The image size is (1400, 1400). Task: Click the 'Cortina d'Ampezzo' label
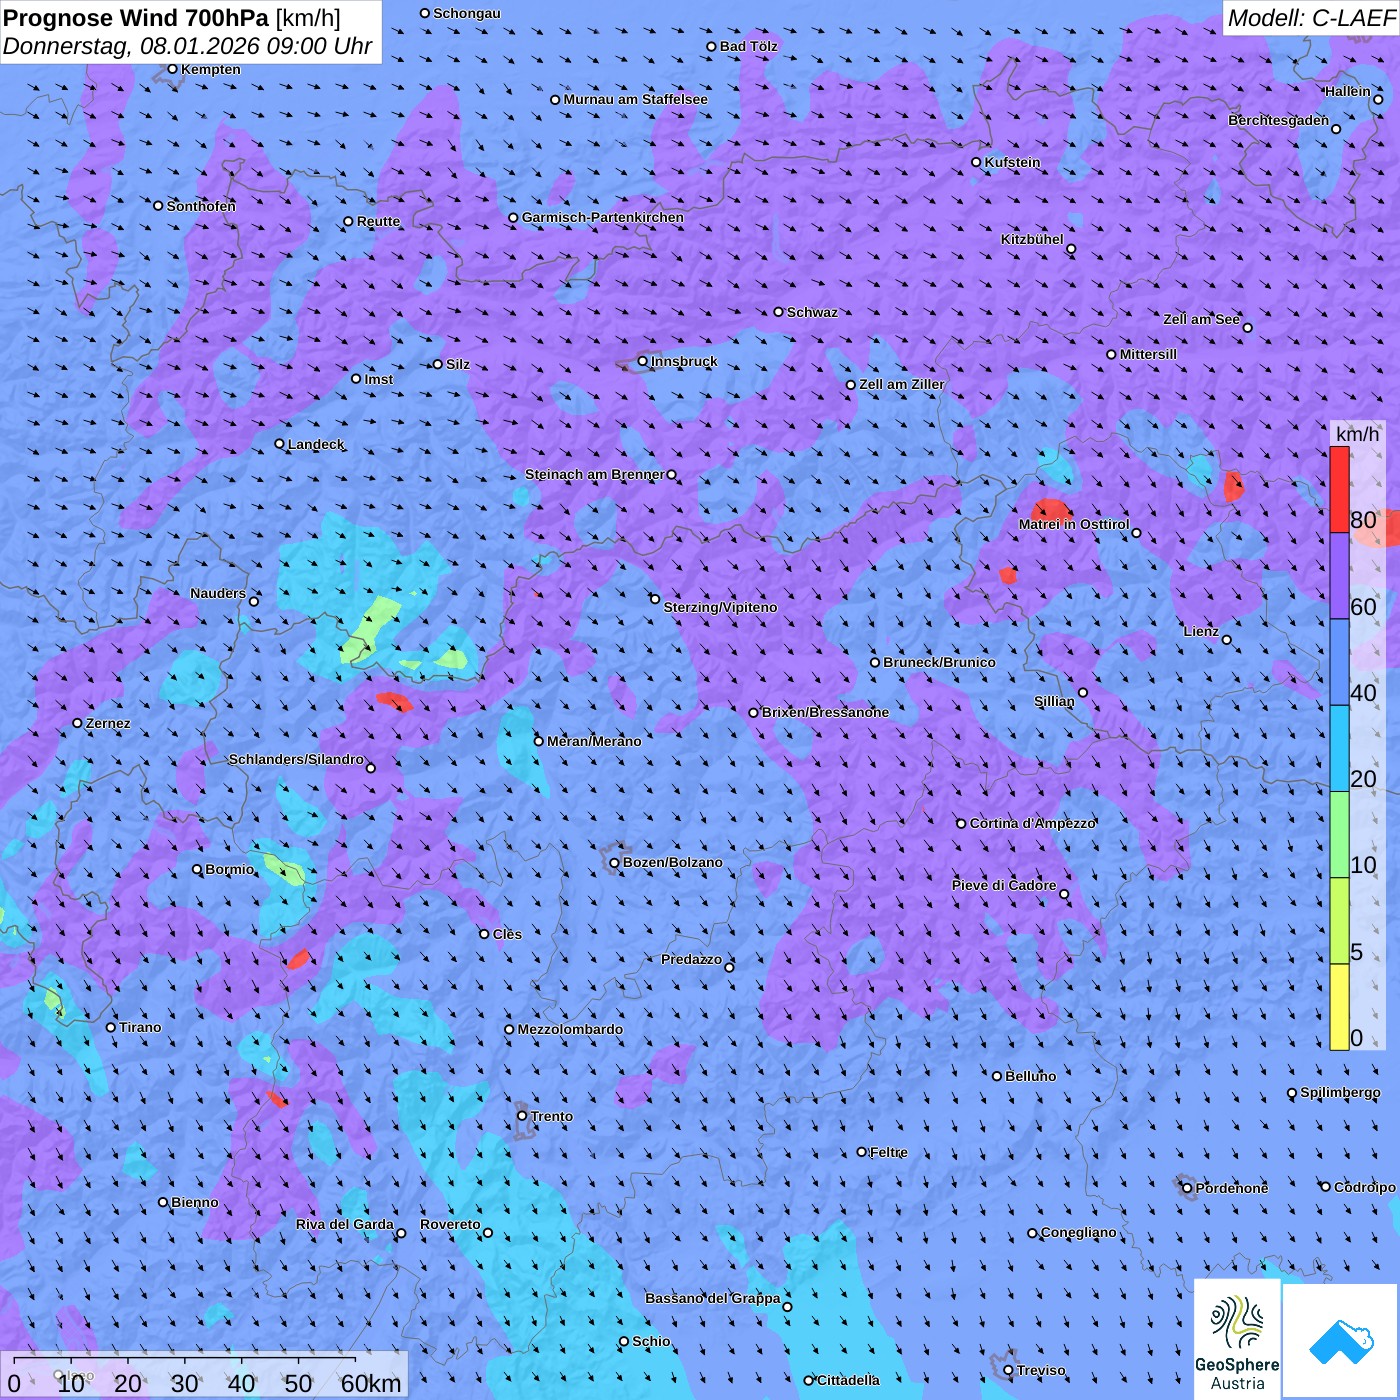tap(1033, 823)
